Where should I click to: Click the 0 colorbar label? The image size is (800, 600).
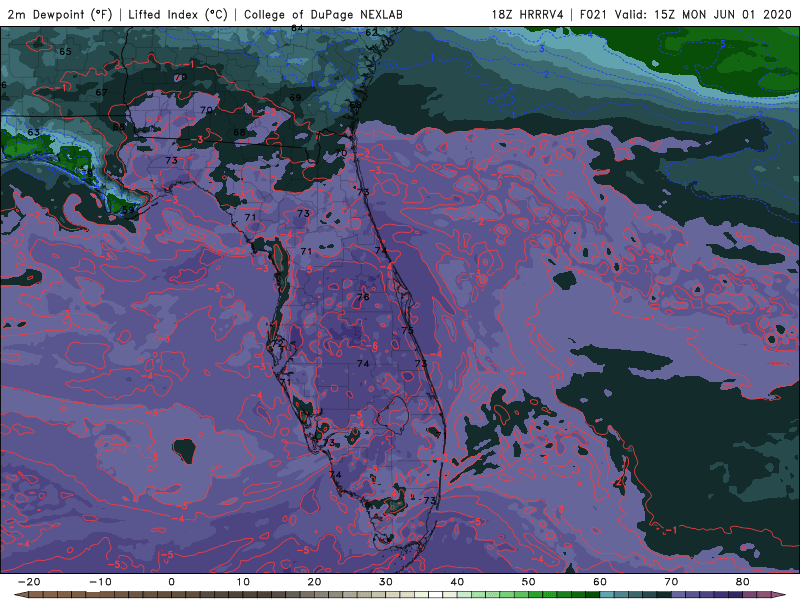(171, 582)
